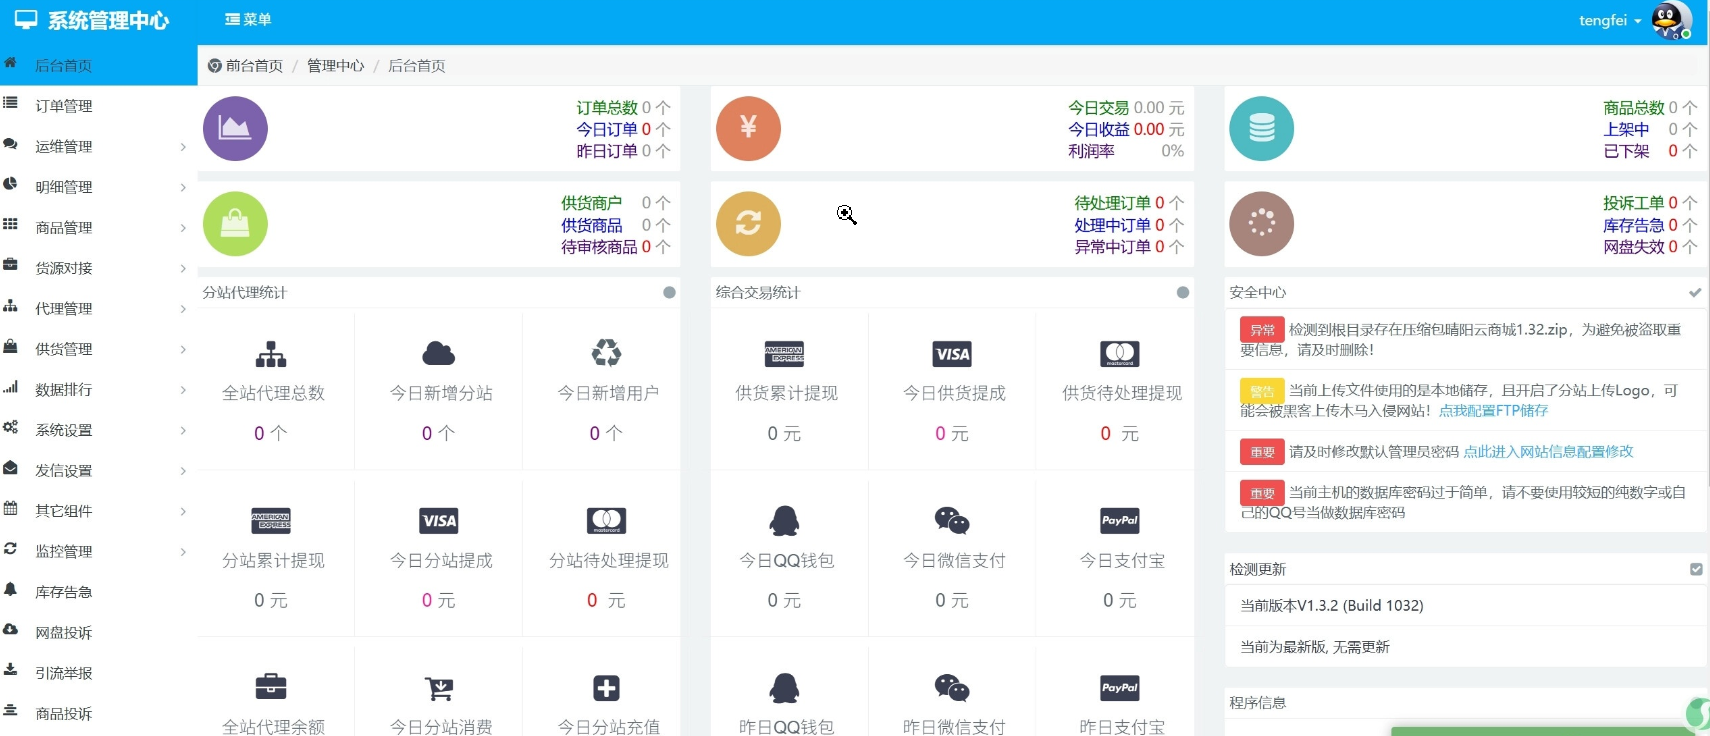Toggle the 检测更新 panel checkbox icon
The height and width of the screenshot is (736, 1710).
pyautogui.click(x=1696, y=569)
